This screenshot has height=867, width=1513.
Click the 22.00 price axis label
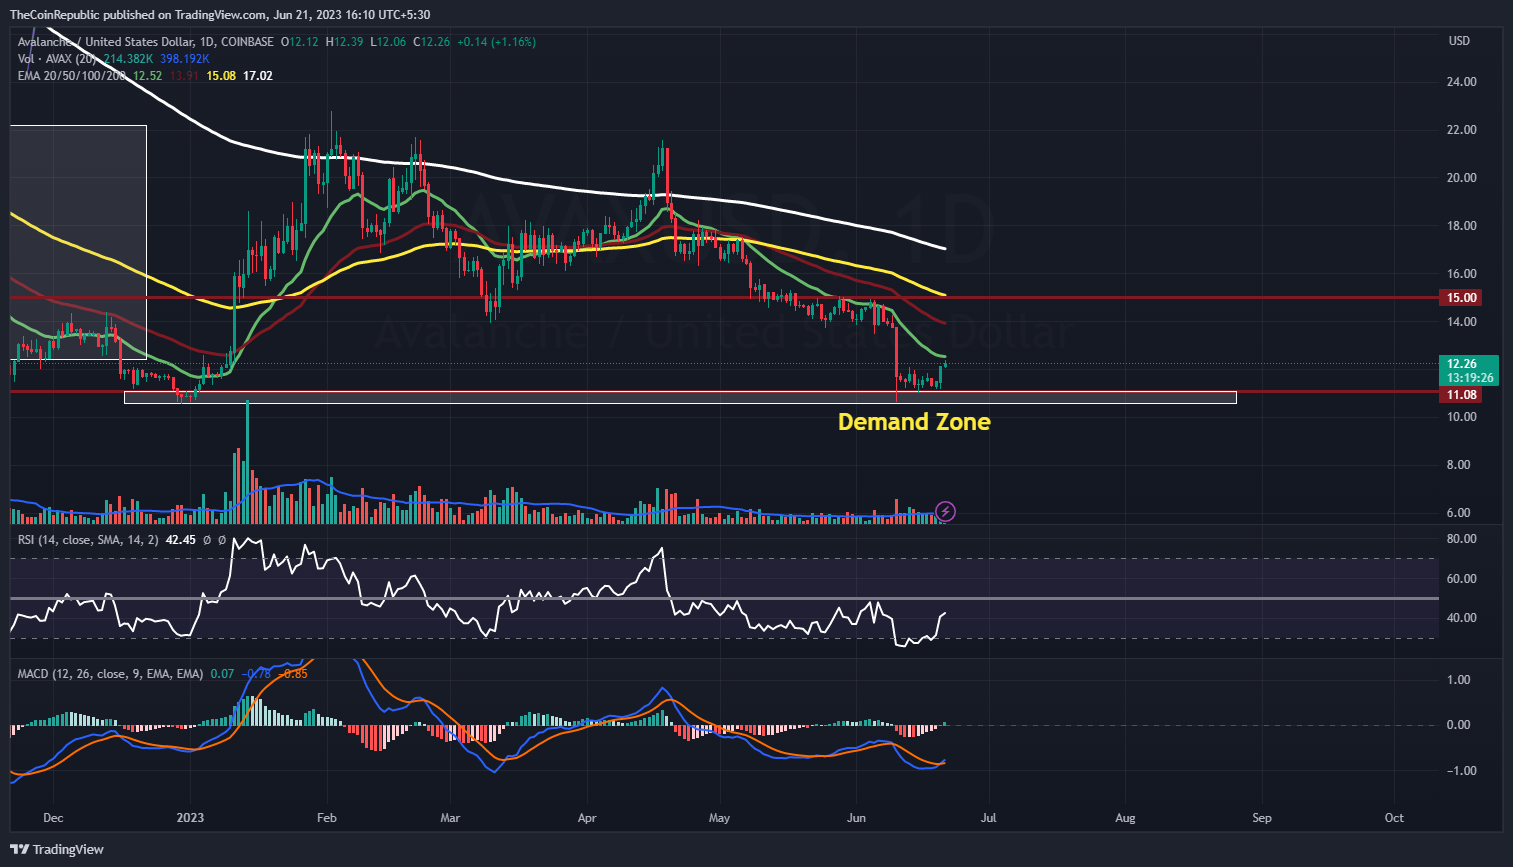pyautogui.click(x=1462, y=130)
